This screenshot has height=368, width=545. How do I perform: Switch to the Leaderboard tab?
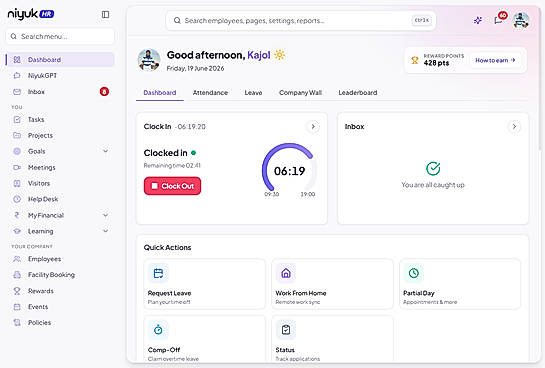click(x=358, y=93)
